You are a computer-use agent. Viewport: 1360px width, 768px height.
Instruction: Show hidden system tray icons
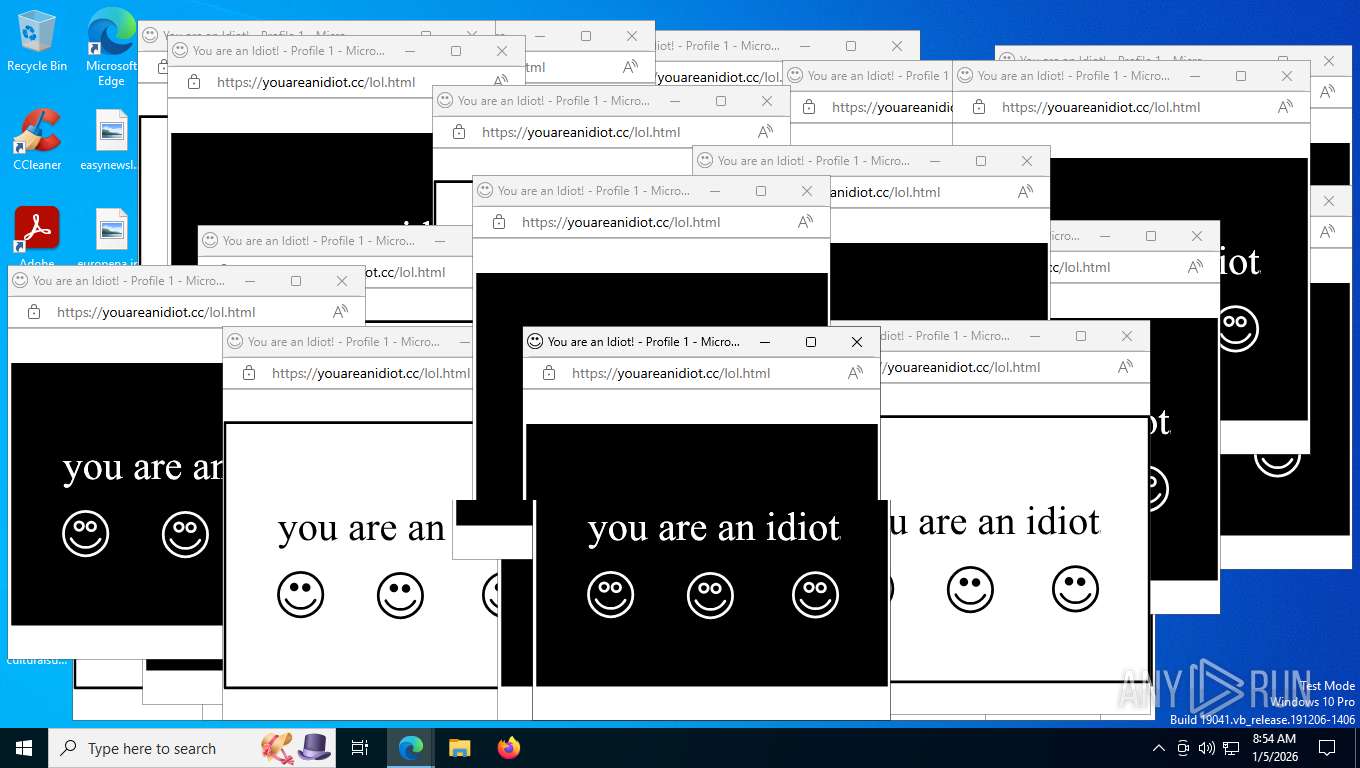[x=1159, y=748]
